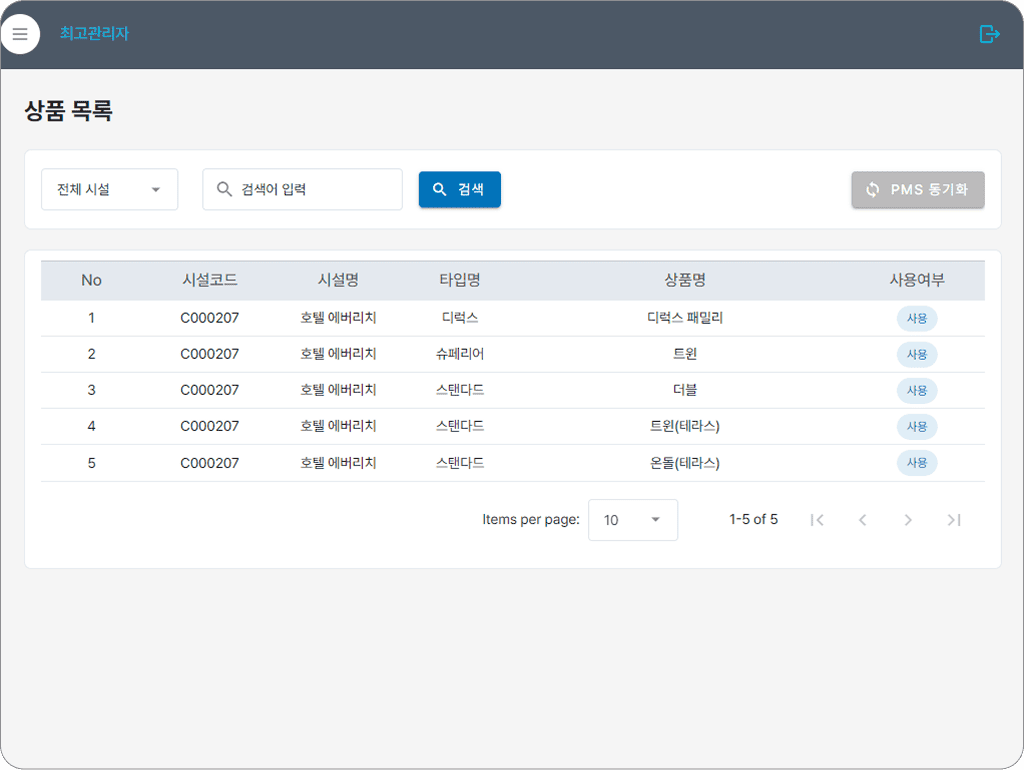Click the 상품명 column header
The width and height of the screenshot is (1024, 770).
tap(685, 280)
